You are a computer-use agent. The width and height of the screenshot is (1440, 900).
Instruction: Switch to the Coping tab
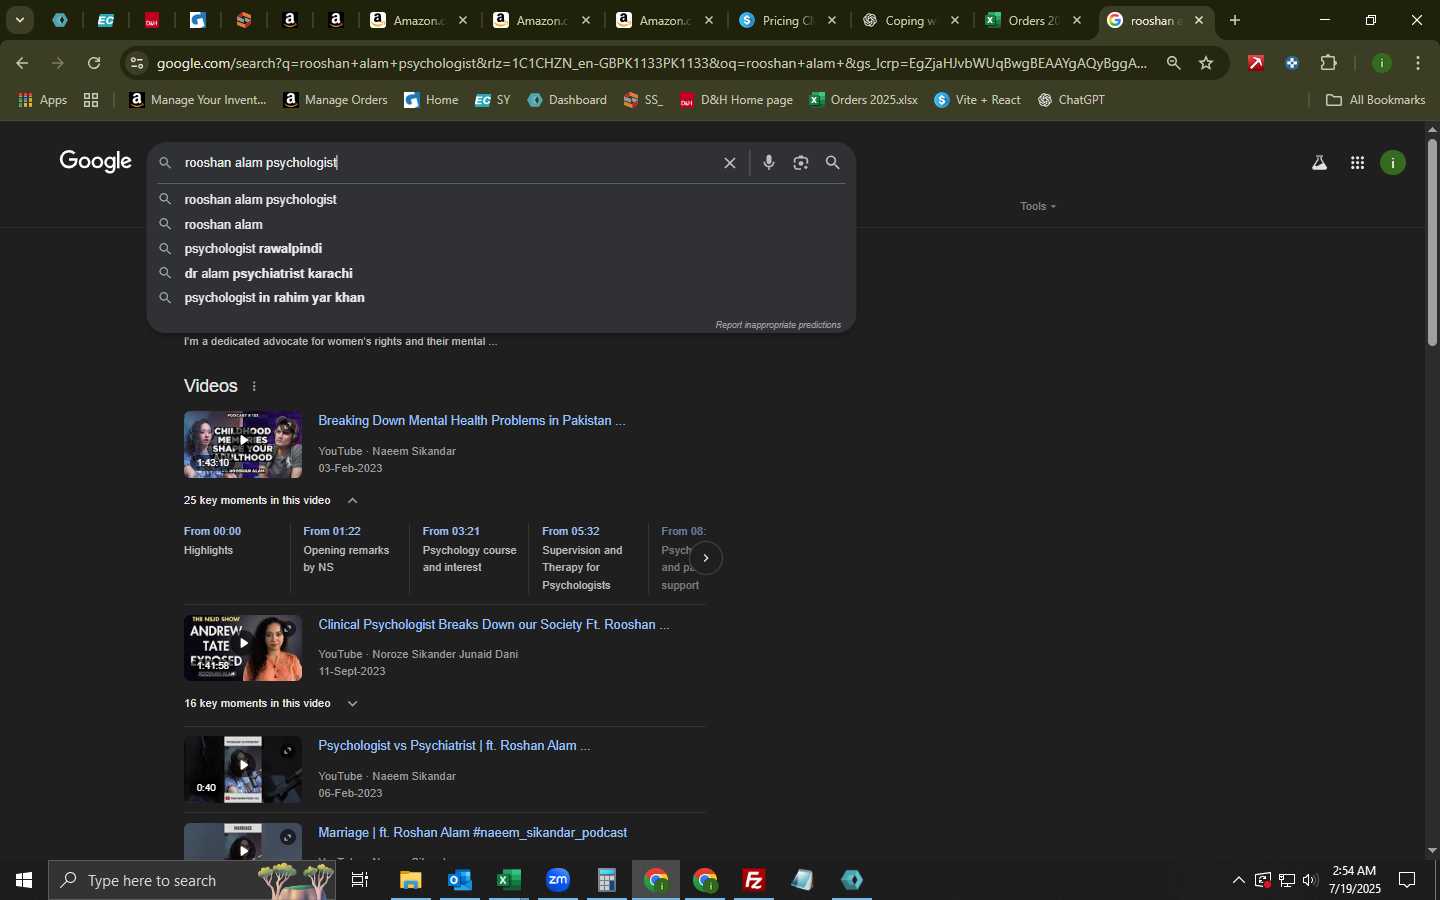point(910,20)
